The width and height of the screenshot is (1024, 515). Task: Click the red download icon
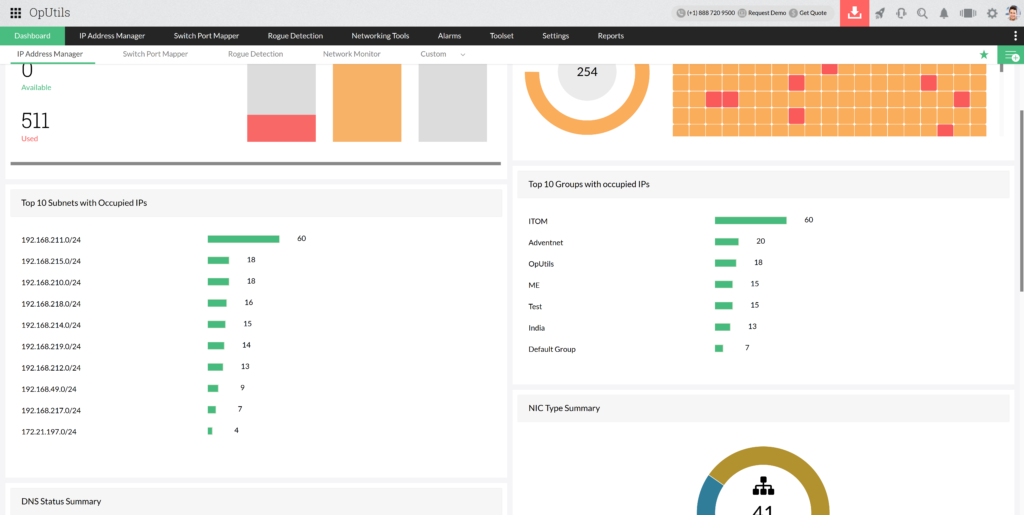tap(854, 13)
